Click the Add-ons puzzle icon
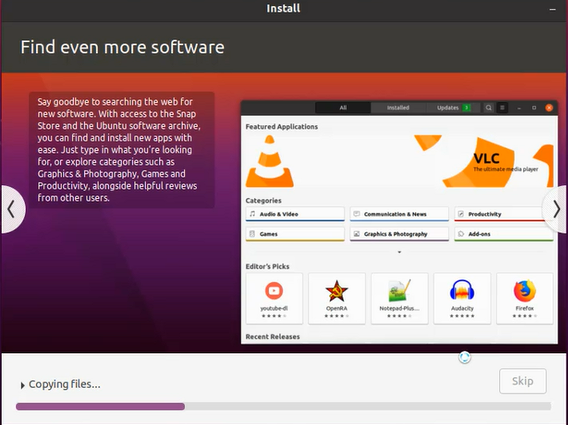The image size is (568, 425). pyautogui.click(x=461, y=234)
